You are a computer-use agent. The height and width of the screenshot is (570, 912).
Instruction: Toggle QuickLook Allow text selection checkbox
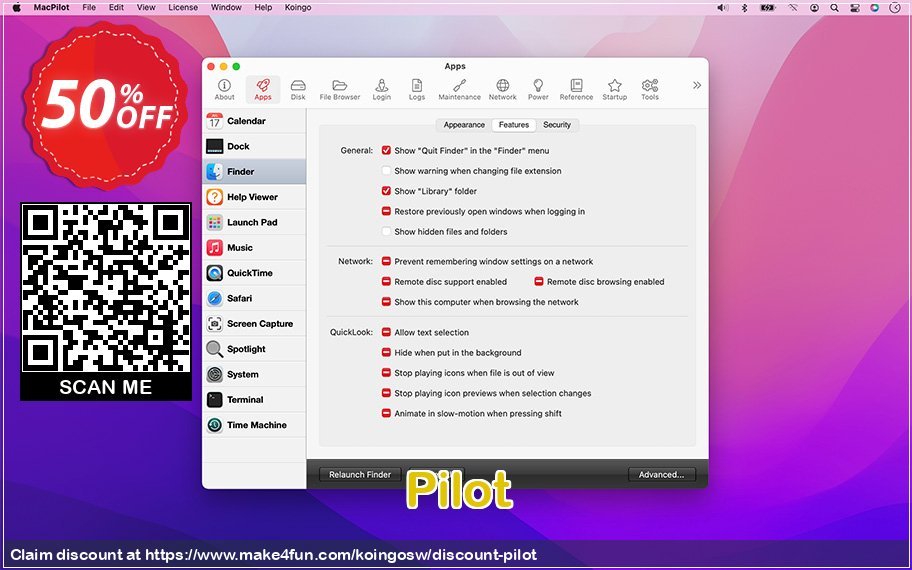[x=386, y=332]
